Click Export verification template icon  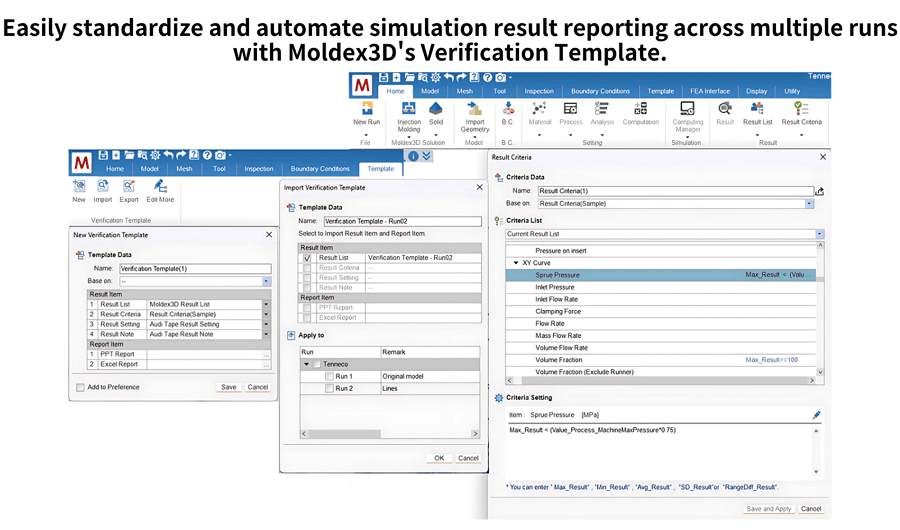tap(128, 187)
